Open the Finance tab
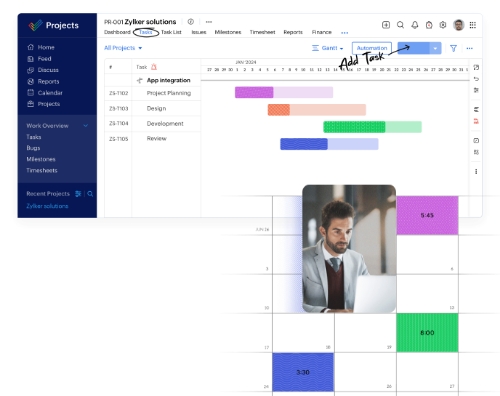This screenshot has height=396, width=500. click(x=322, y=32)
